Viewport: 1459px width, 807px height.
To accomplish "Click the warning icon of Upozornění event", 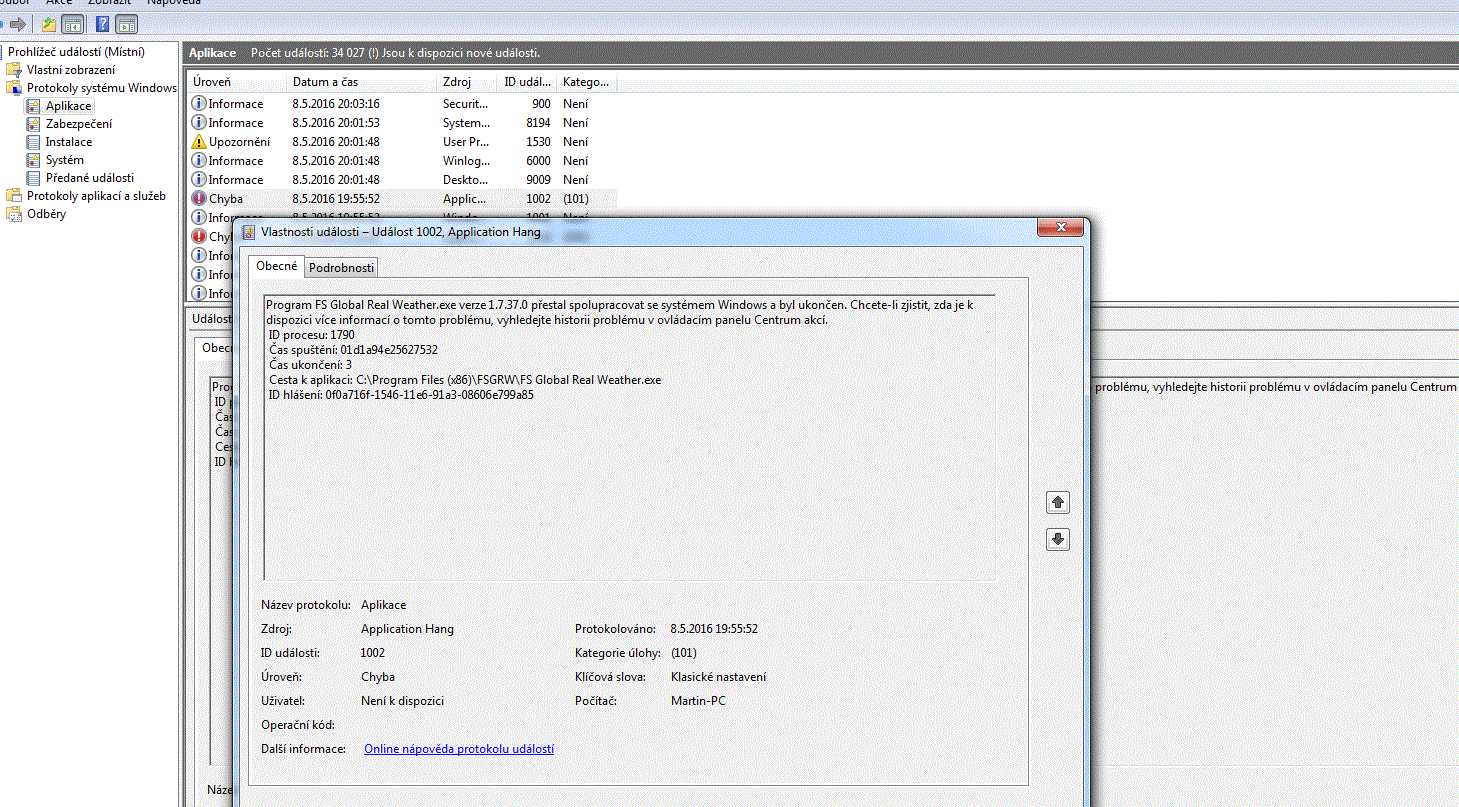I will pos(198,142).
